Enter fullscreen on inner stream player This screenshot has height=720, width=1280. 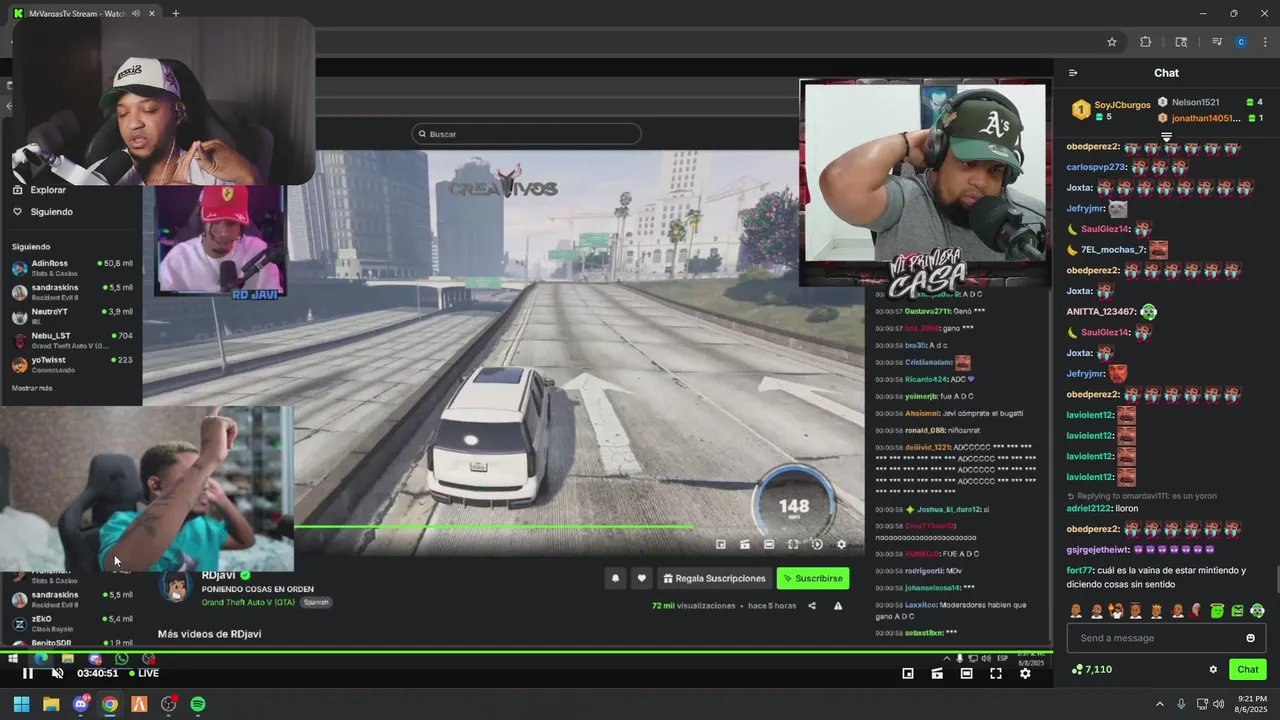(793, 545)
